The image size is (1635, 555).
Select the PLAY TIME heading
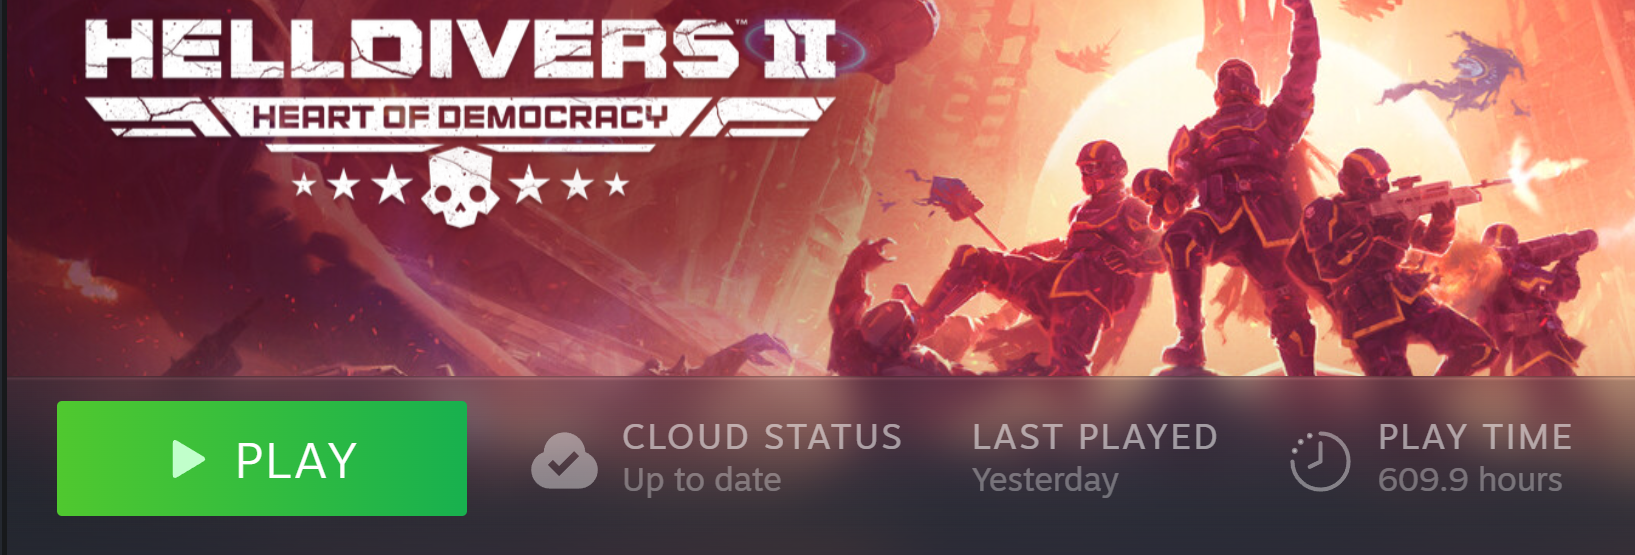(1475, 437)
